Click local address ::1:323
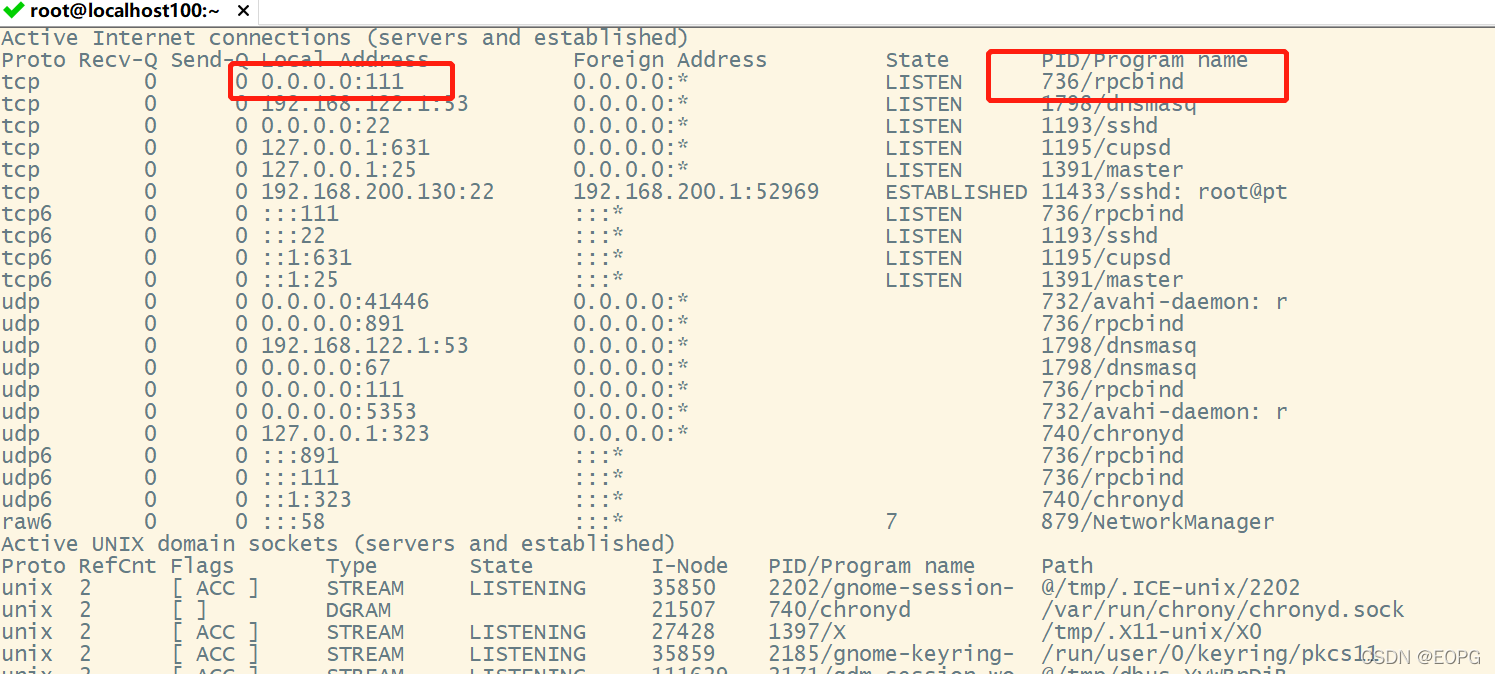Screen dimensions: 1495x674 click(307, 500)
